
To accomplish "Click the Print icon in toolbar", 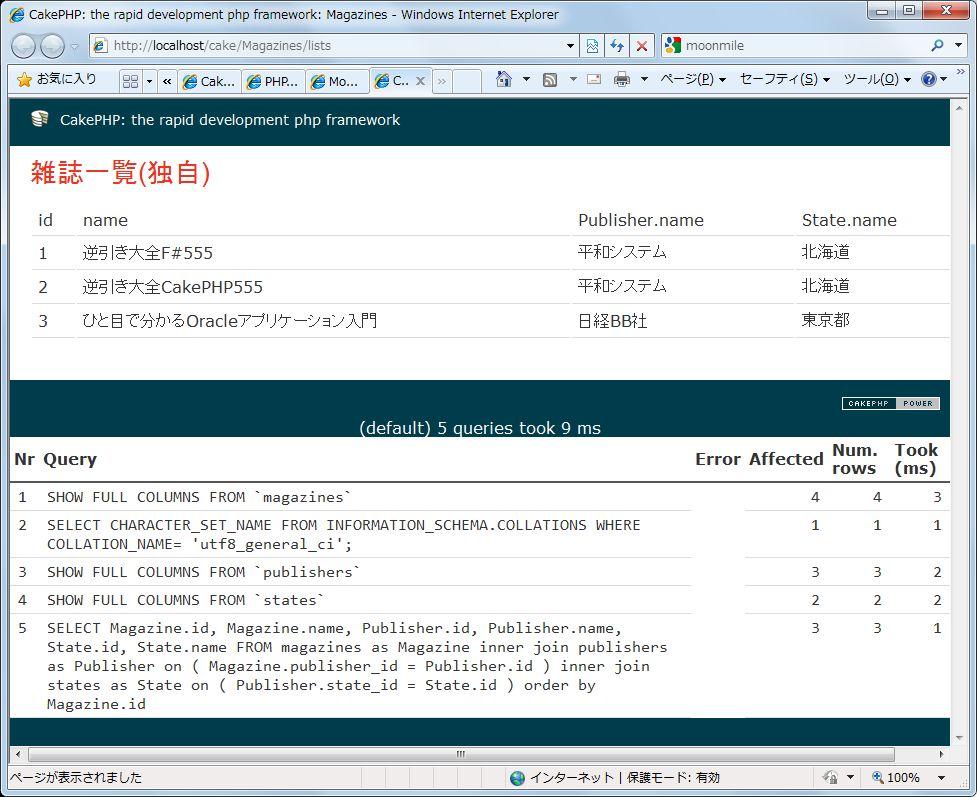I will click(621, 80).
